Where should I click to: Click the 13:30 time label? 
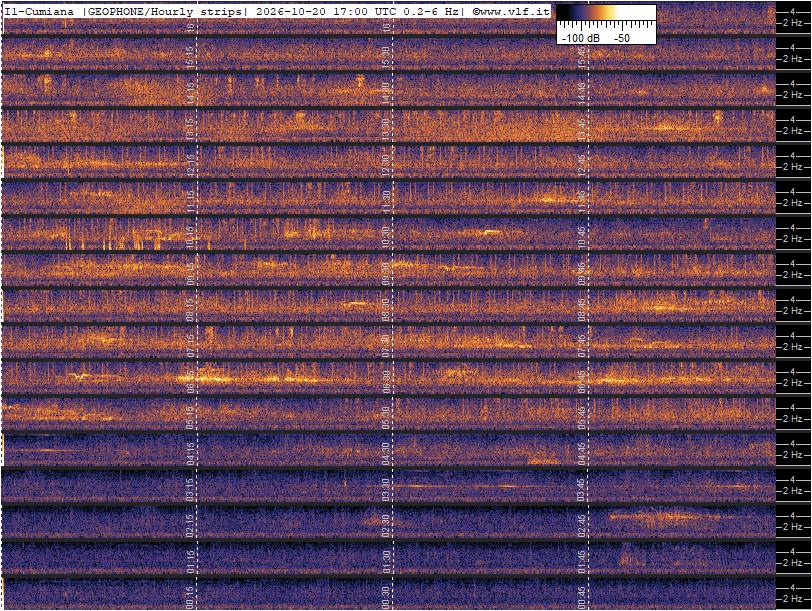tap(386, 129)
